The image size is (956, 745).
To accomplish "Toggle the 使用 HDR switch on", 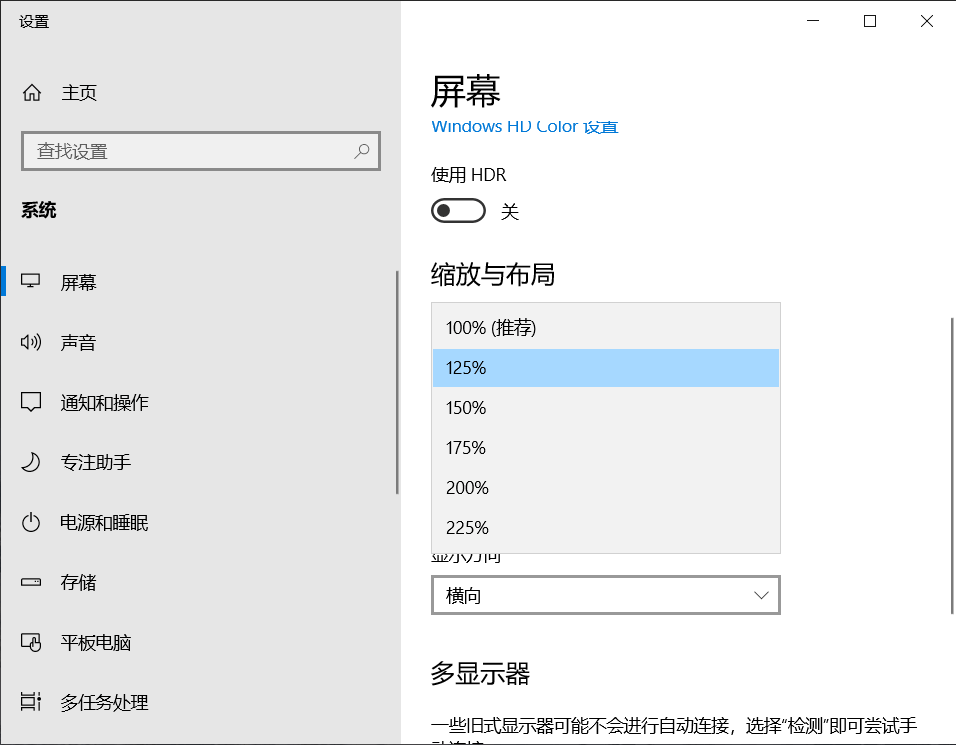I will pyautogui.click(x=457, y=210).
